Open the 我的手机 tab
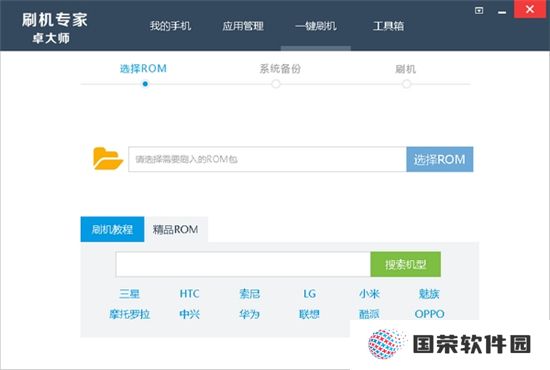The height and width of the screenshot is (370, 550). coord(170,26)
